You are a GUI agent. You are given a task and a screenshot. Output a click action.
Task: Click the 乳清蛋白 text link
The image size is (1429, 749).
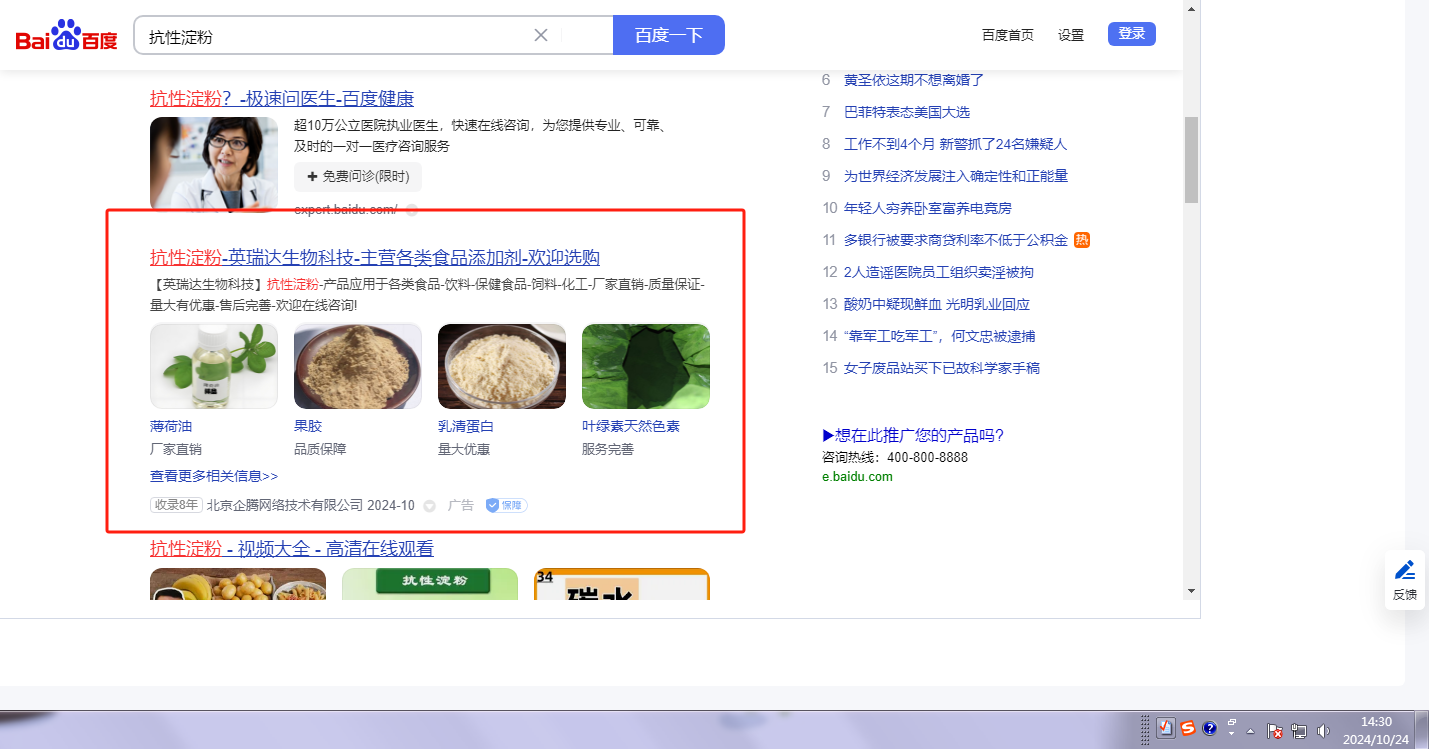(466, 426)
